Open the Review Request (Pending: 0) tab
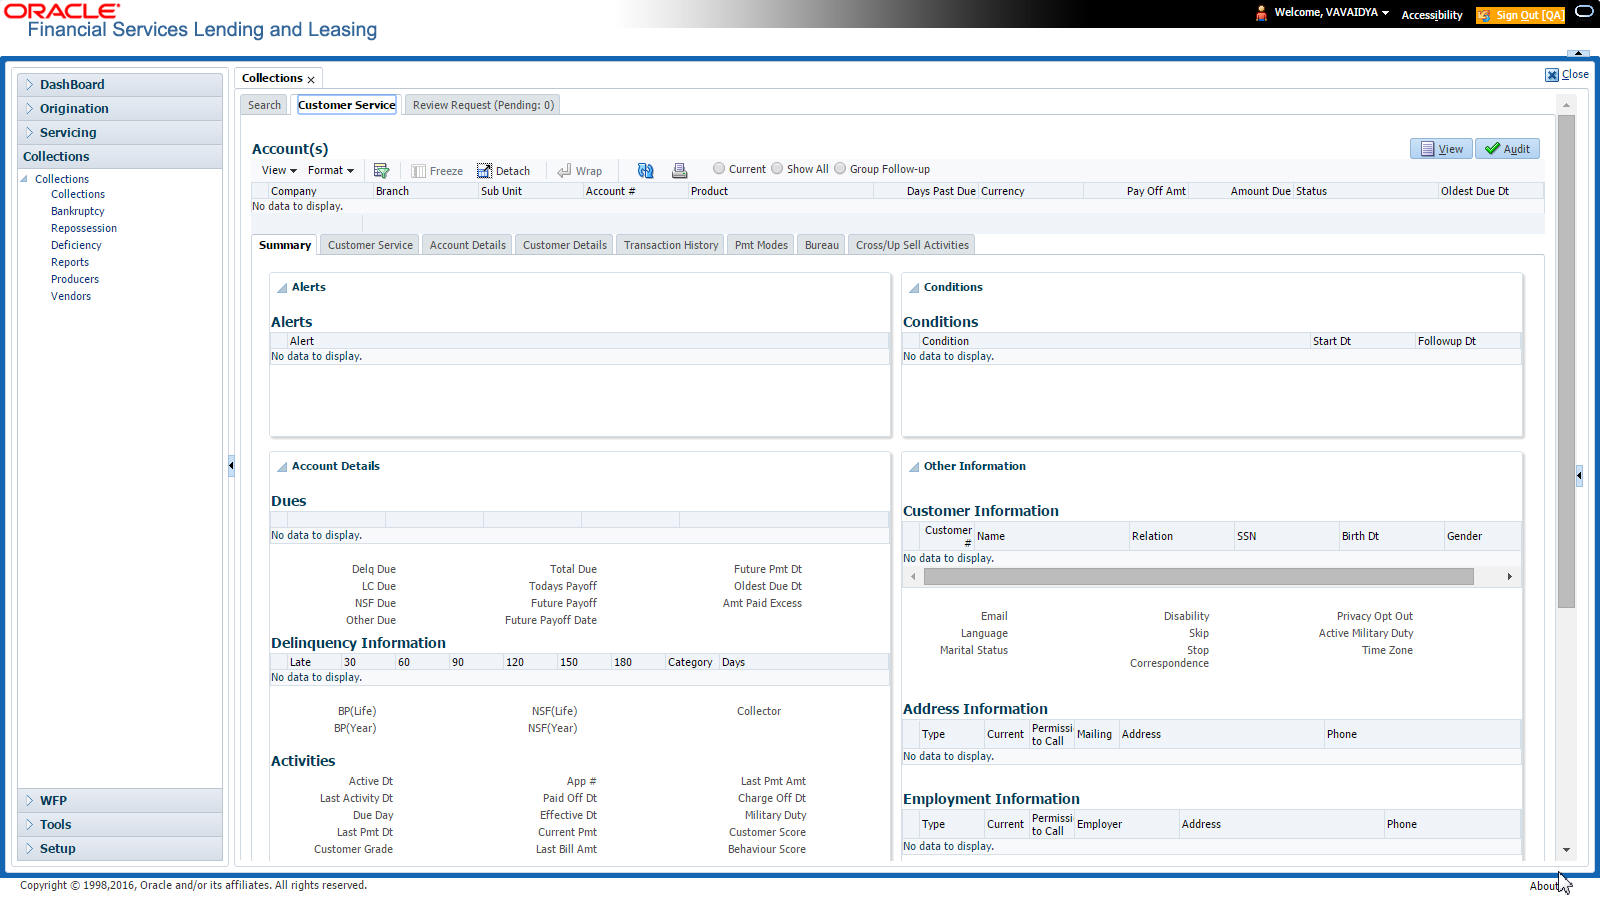Image resolution: width=1600 pixels, height=900 pixels. (483, 105)
